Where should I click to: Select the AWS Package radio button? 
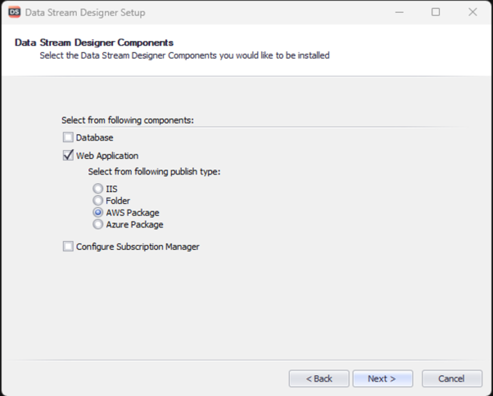click(98, 213)
